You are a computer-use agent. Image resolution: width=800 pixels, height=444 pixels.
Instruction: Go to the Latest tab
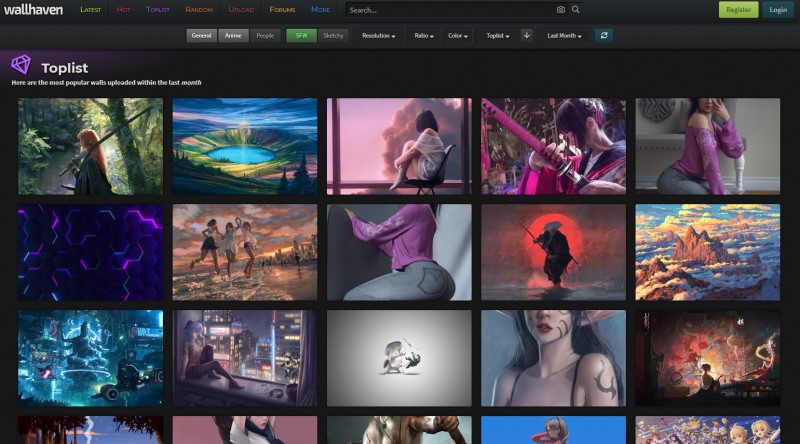pyautogui.click(x=90, y=10)
